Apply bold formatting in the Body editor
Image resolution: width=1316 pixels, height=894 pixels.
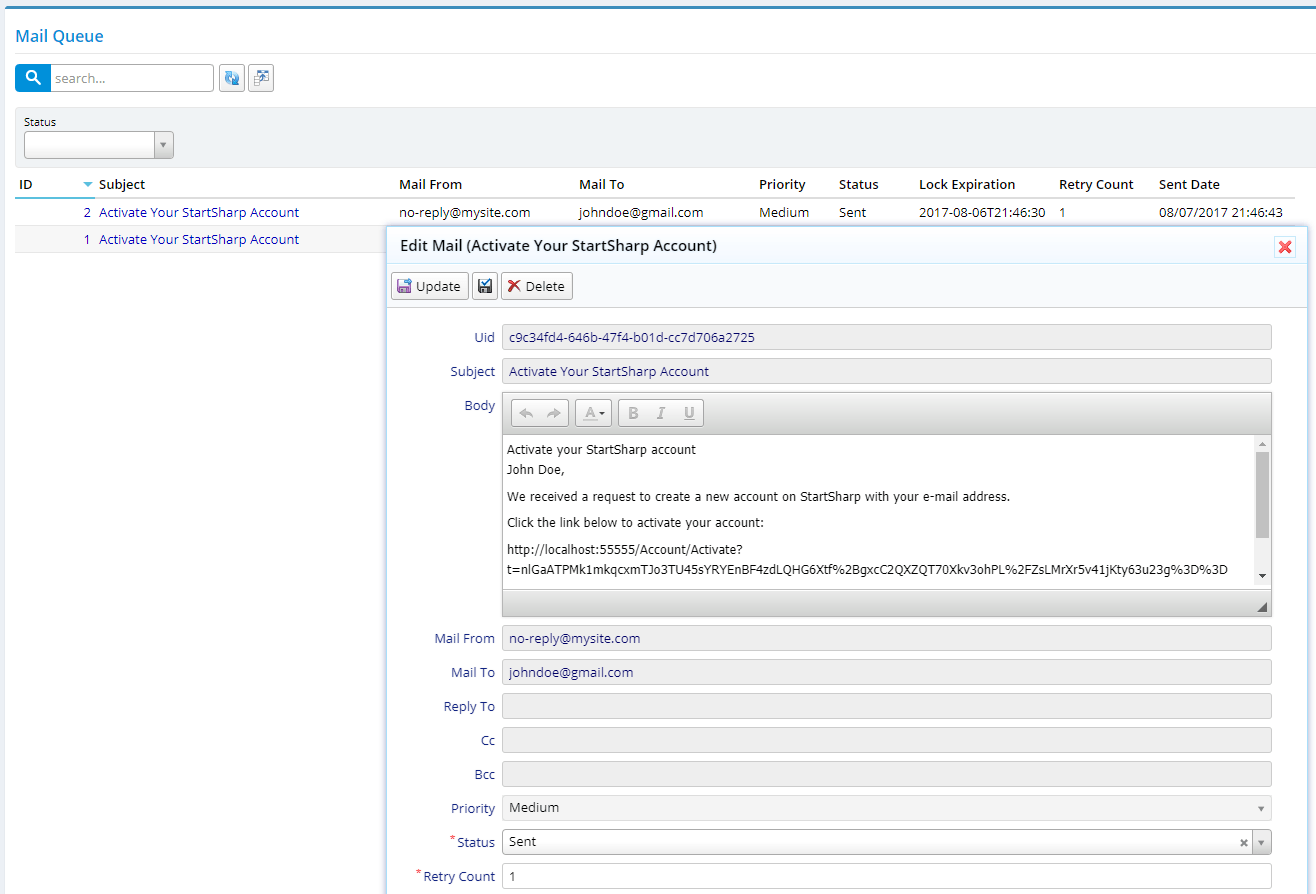click(632, 412)
